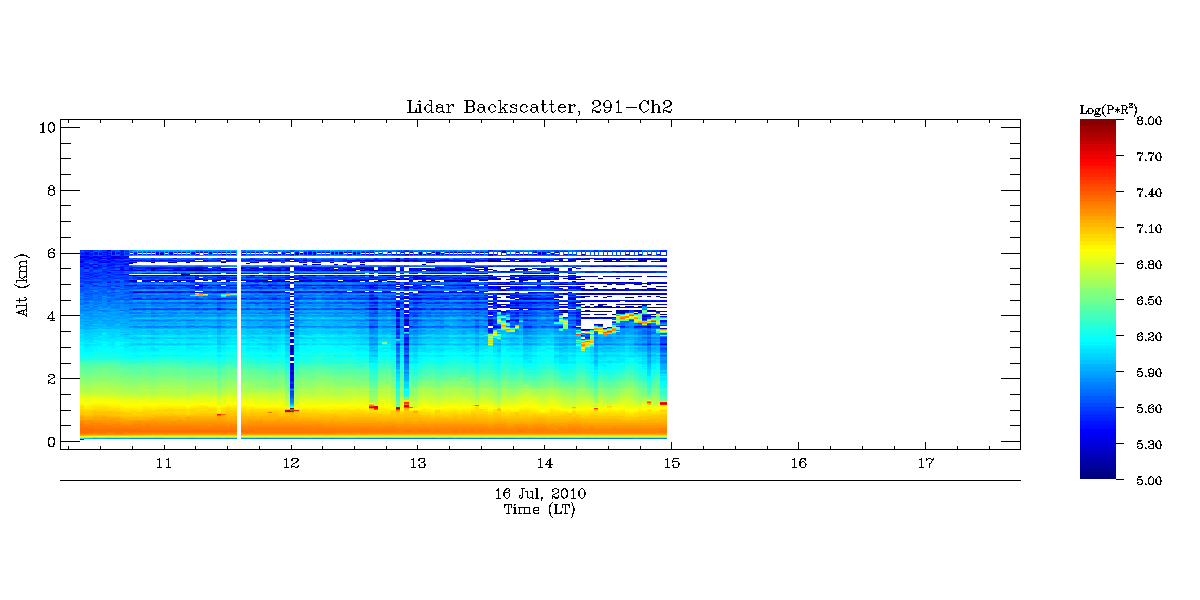Click the '16 Jul, 2010' date label
Screen dimensions: 1200x600
coord(540,494)
